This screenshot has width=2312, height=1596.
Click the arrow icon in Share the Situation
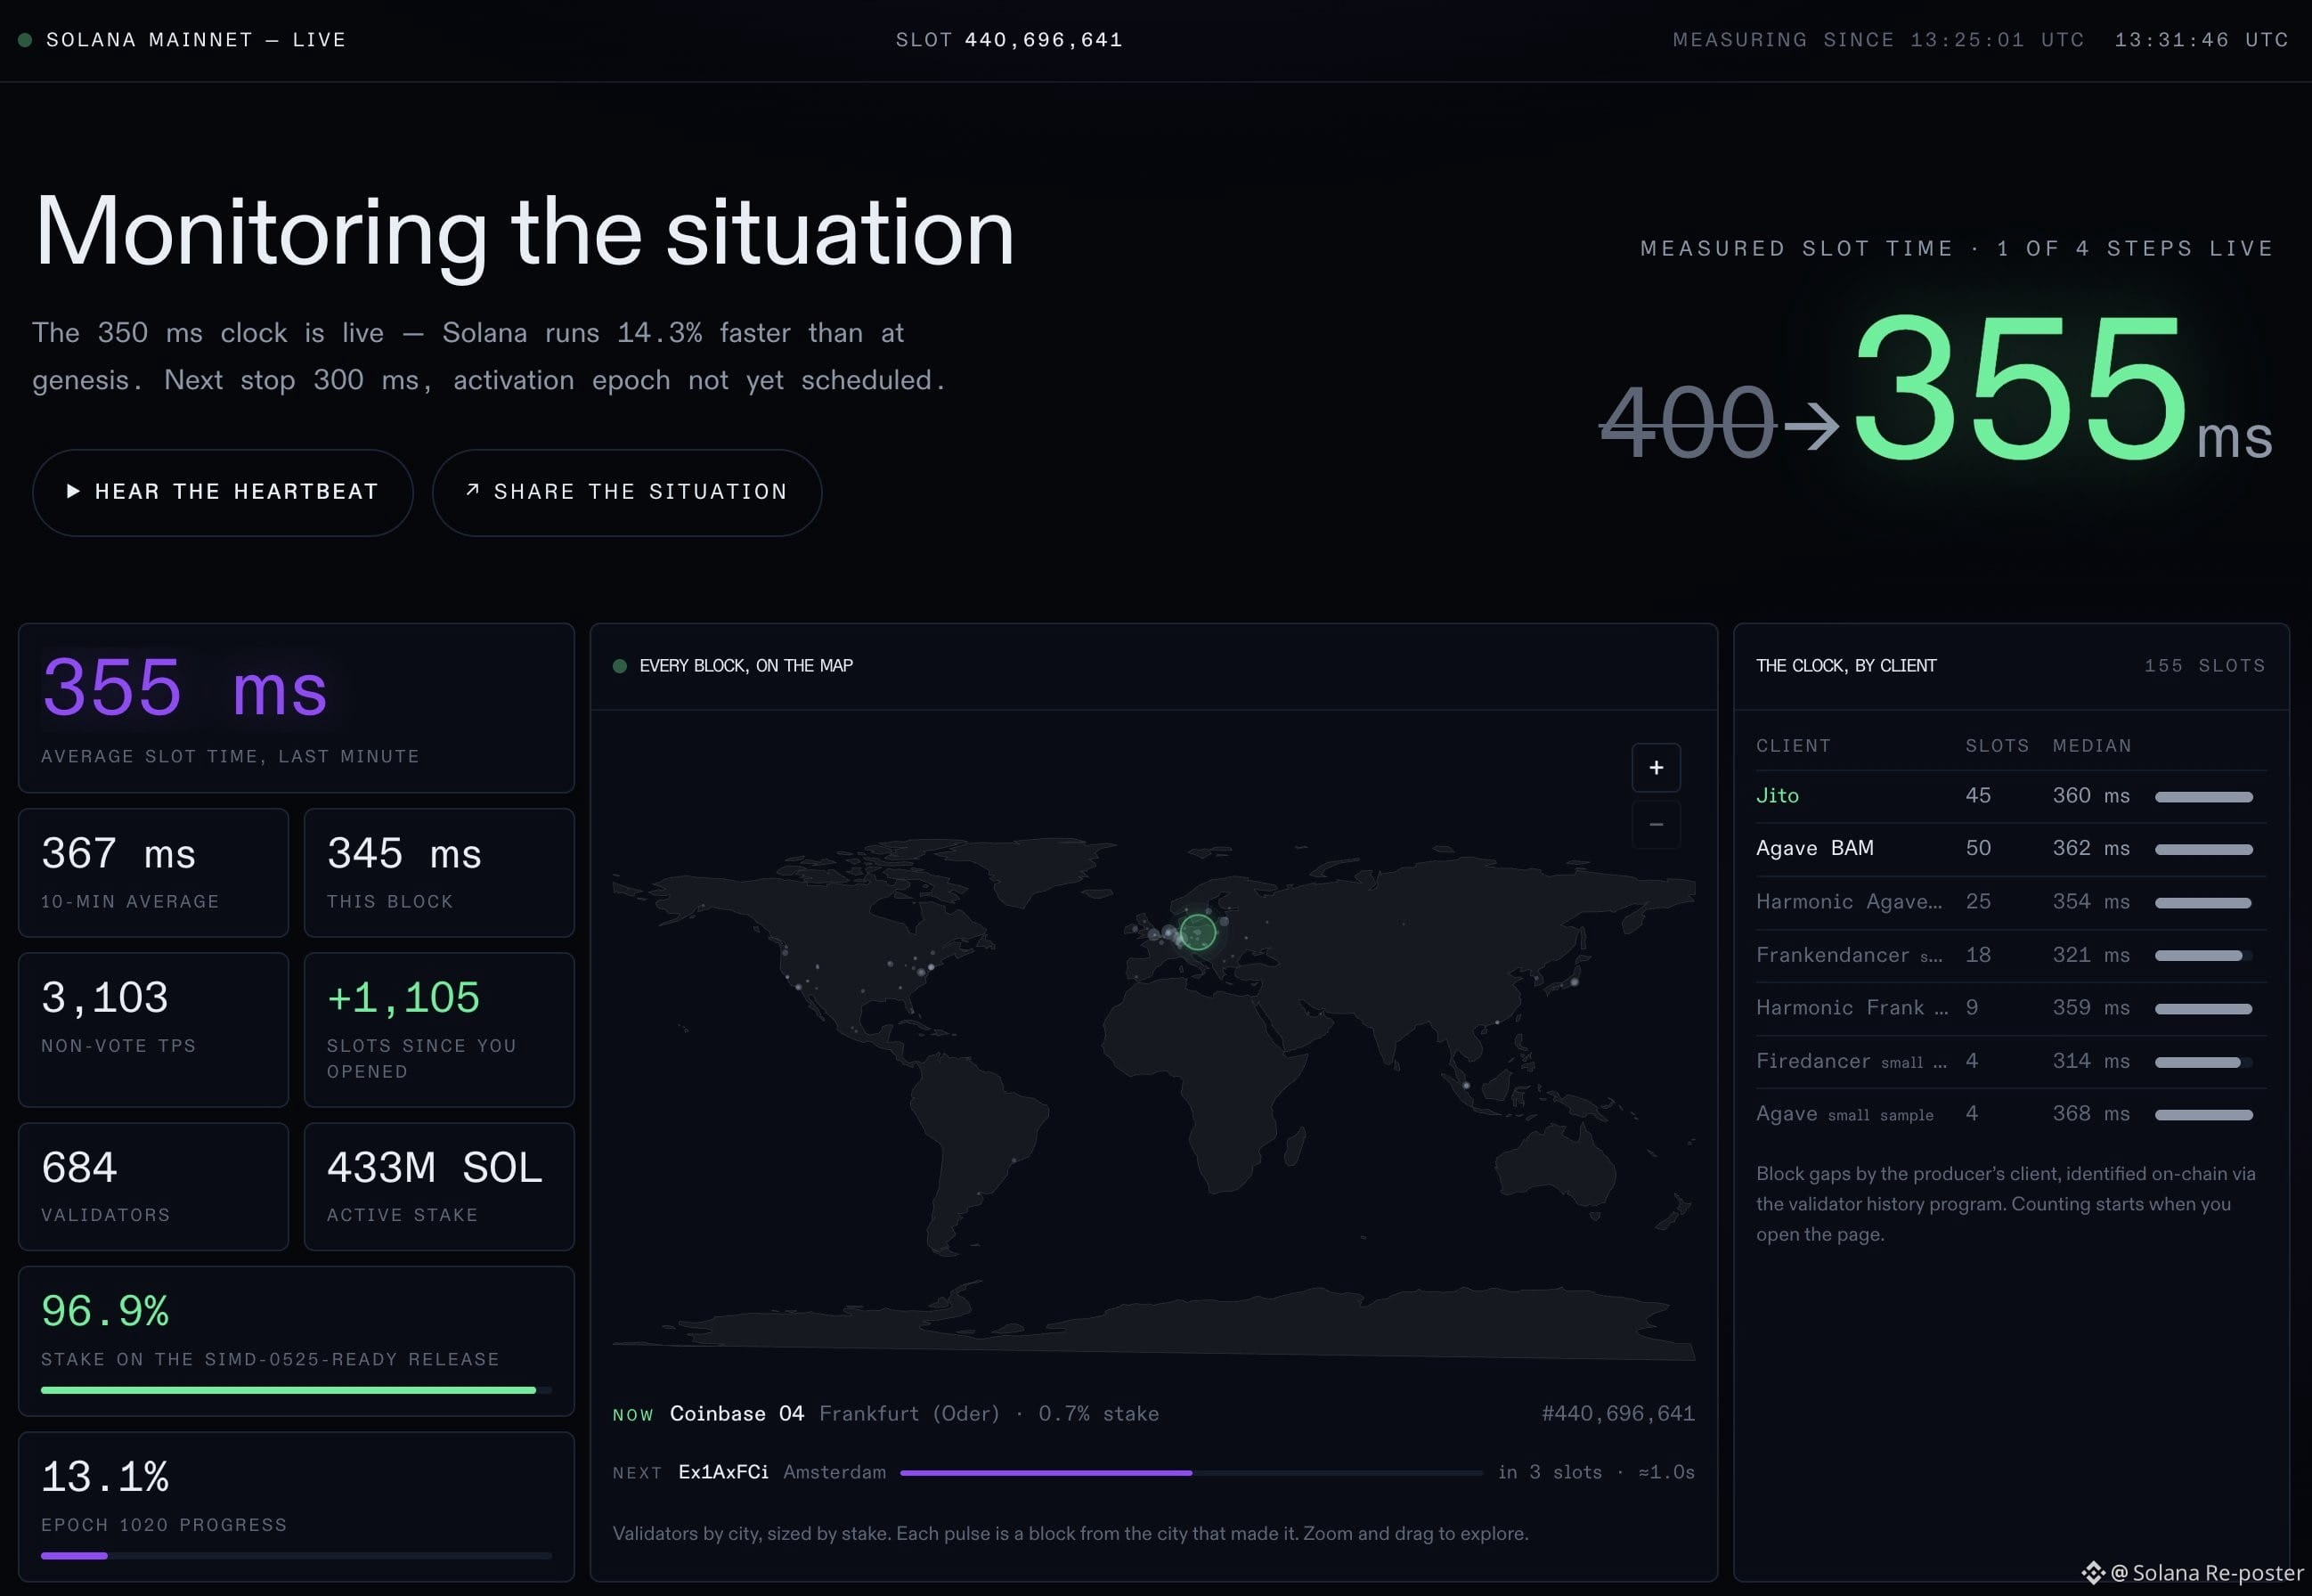tap(472, 490)
